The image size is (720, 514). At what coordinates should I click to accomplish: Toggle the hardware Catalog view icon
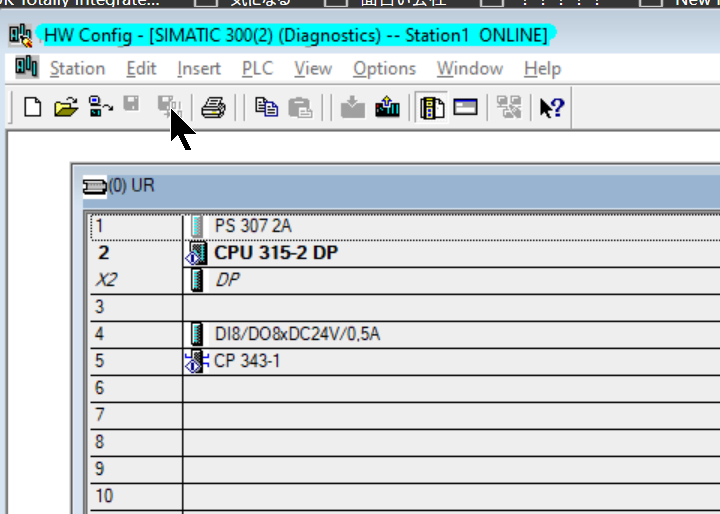coord(432,107)
